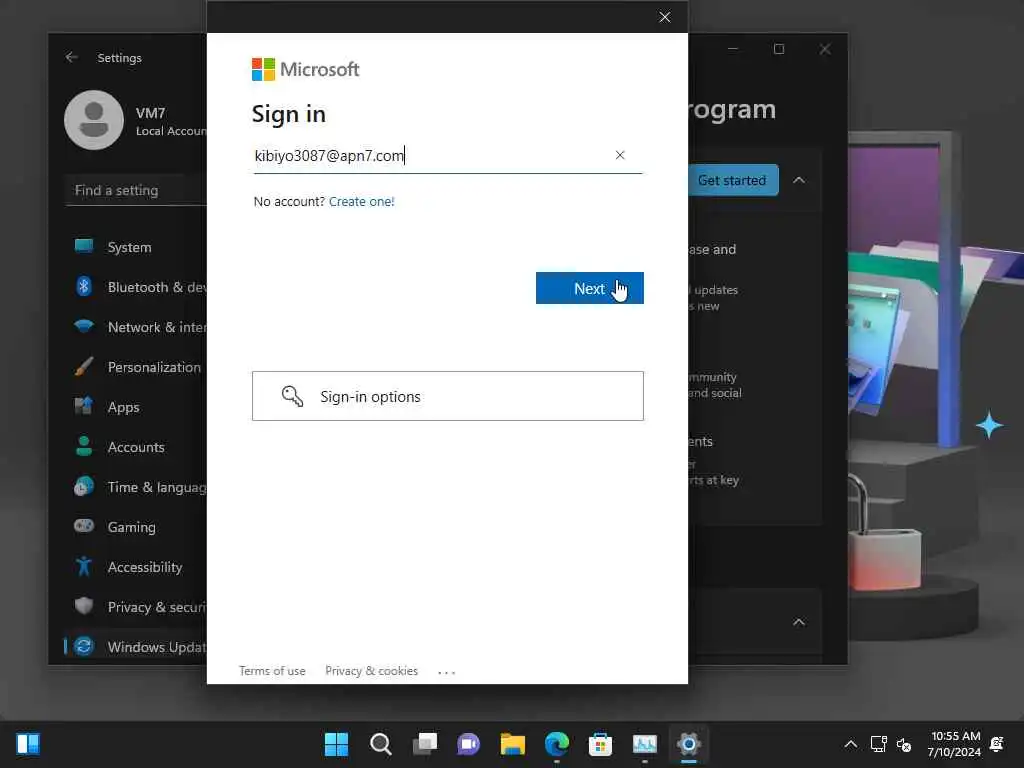Open the 'Create one!' account link
This screenshot has height=768, width=1024.
coord(361,201)
